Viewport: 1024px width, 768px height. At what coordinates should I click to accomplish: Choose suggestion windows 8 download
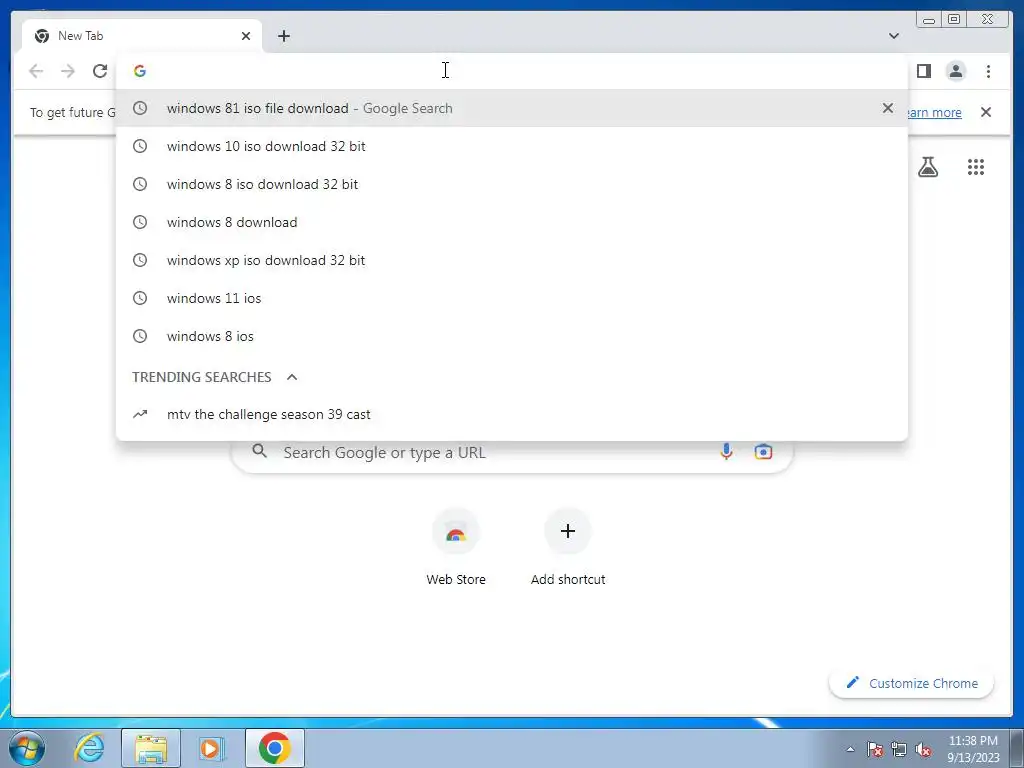pos(511,222)
